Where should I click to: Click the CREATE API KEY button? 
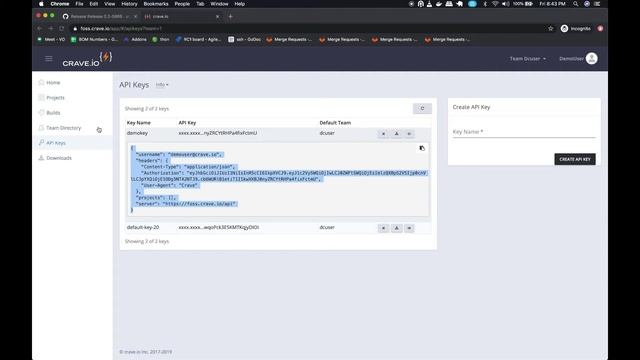tap(575, 159)
